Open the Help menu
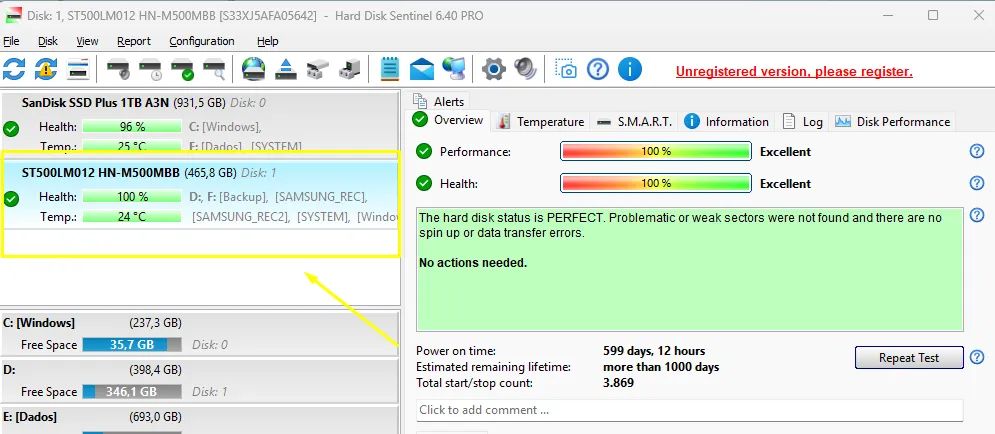The height and width of the screenshot is (434, 995). pos(268,41)
